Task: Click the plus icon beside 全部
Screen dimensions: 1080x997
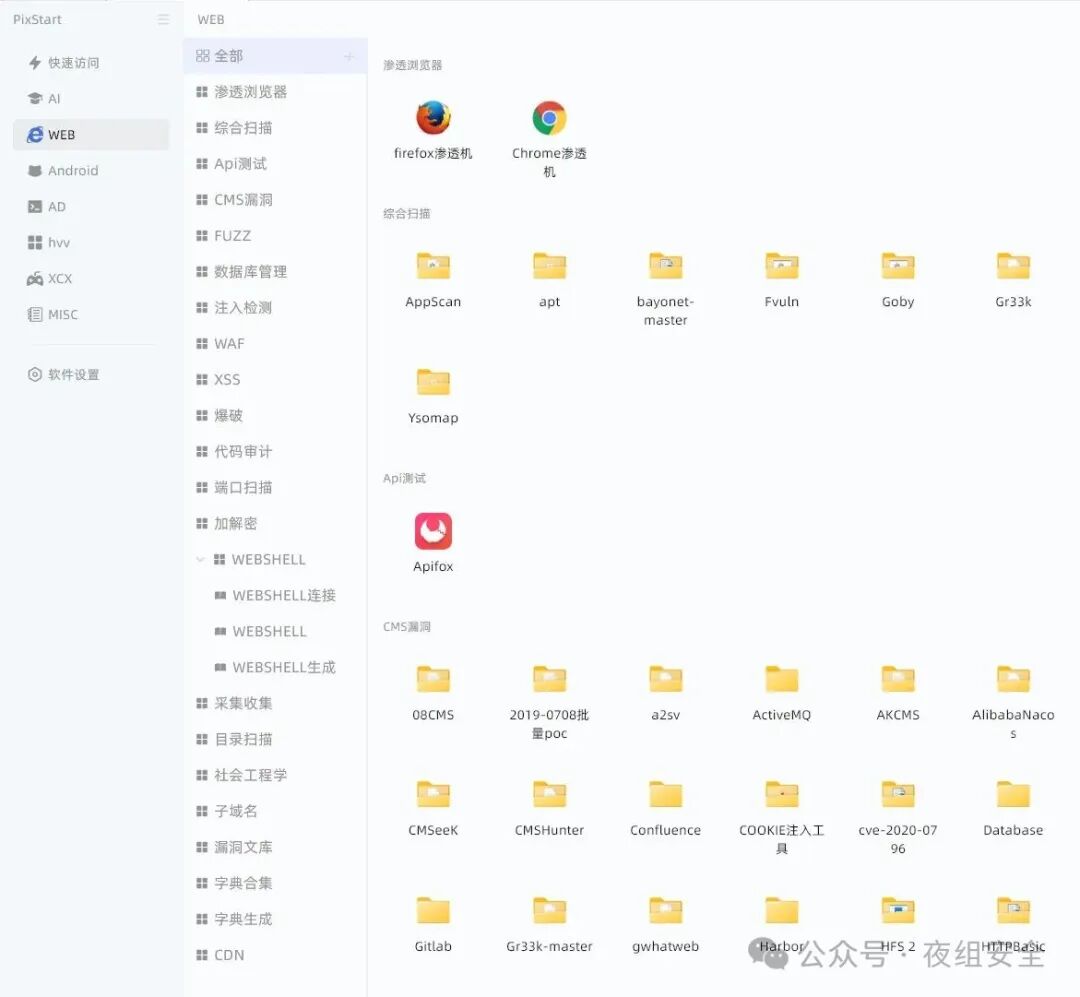Action: pos(349,56)
